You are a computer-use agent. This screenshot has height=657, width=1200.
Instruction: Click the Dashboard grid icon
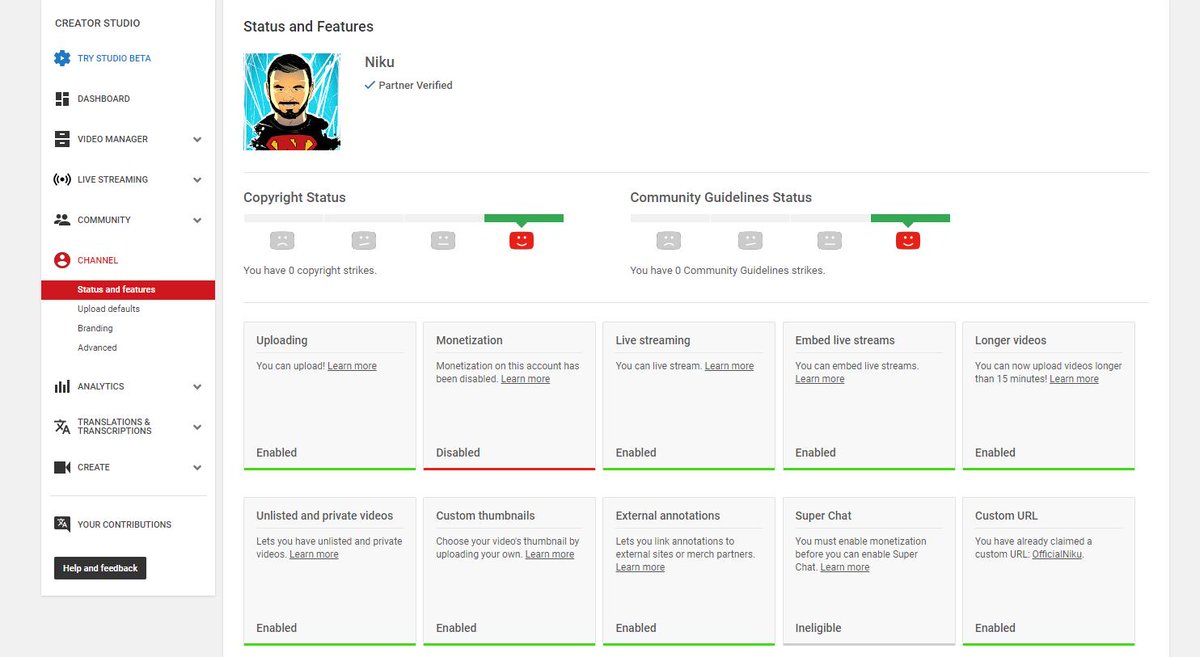(x=62, y=99)
